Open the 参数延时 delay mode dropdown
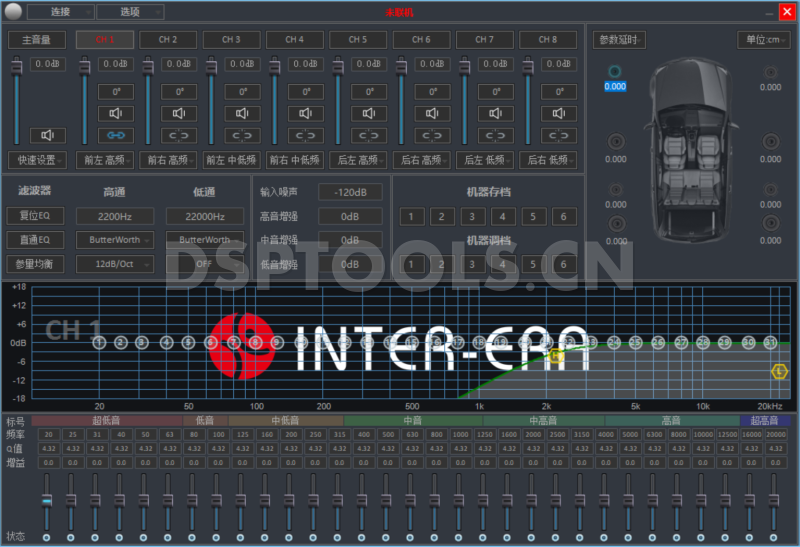 tap(619, 40)
